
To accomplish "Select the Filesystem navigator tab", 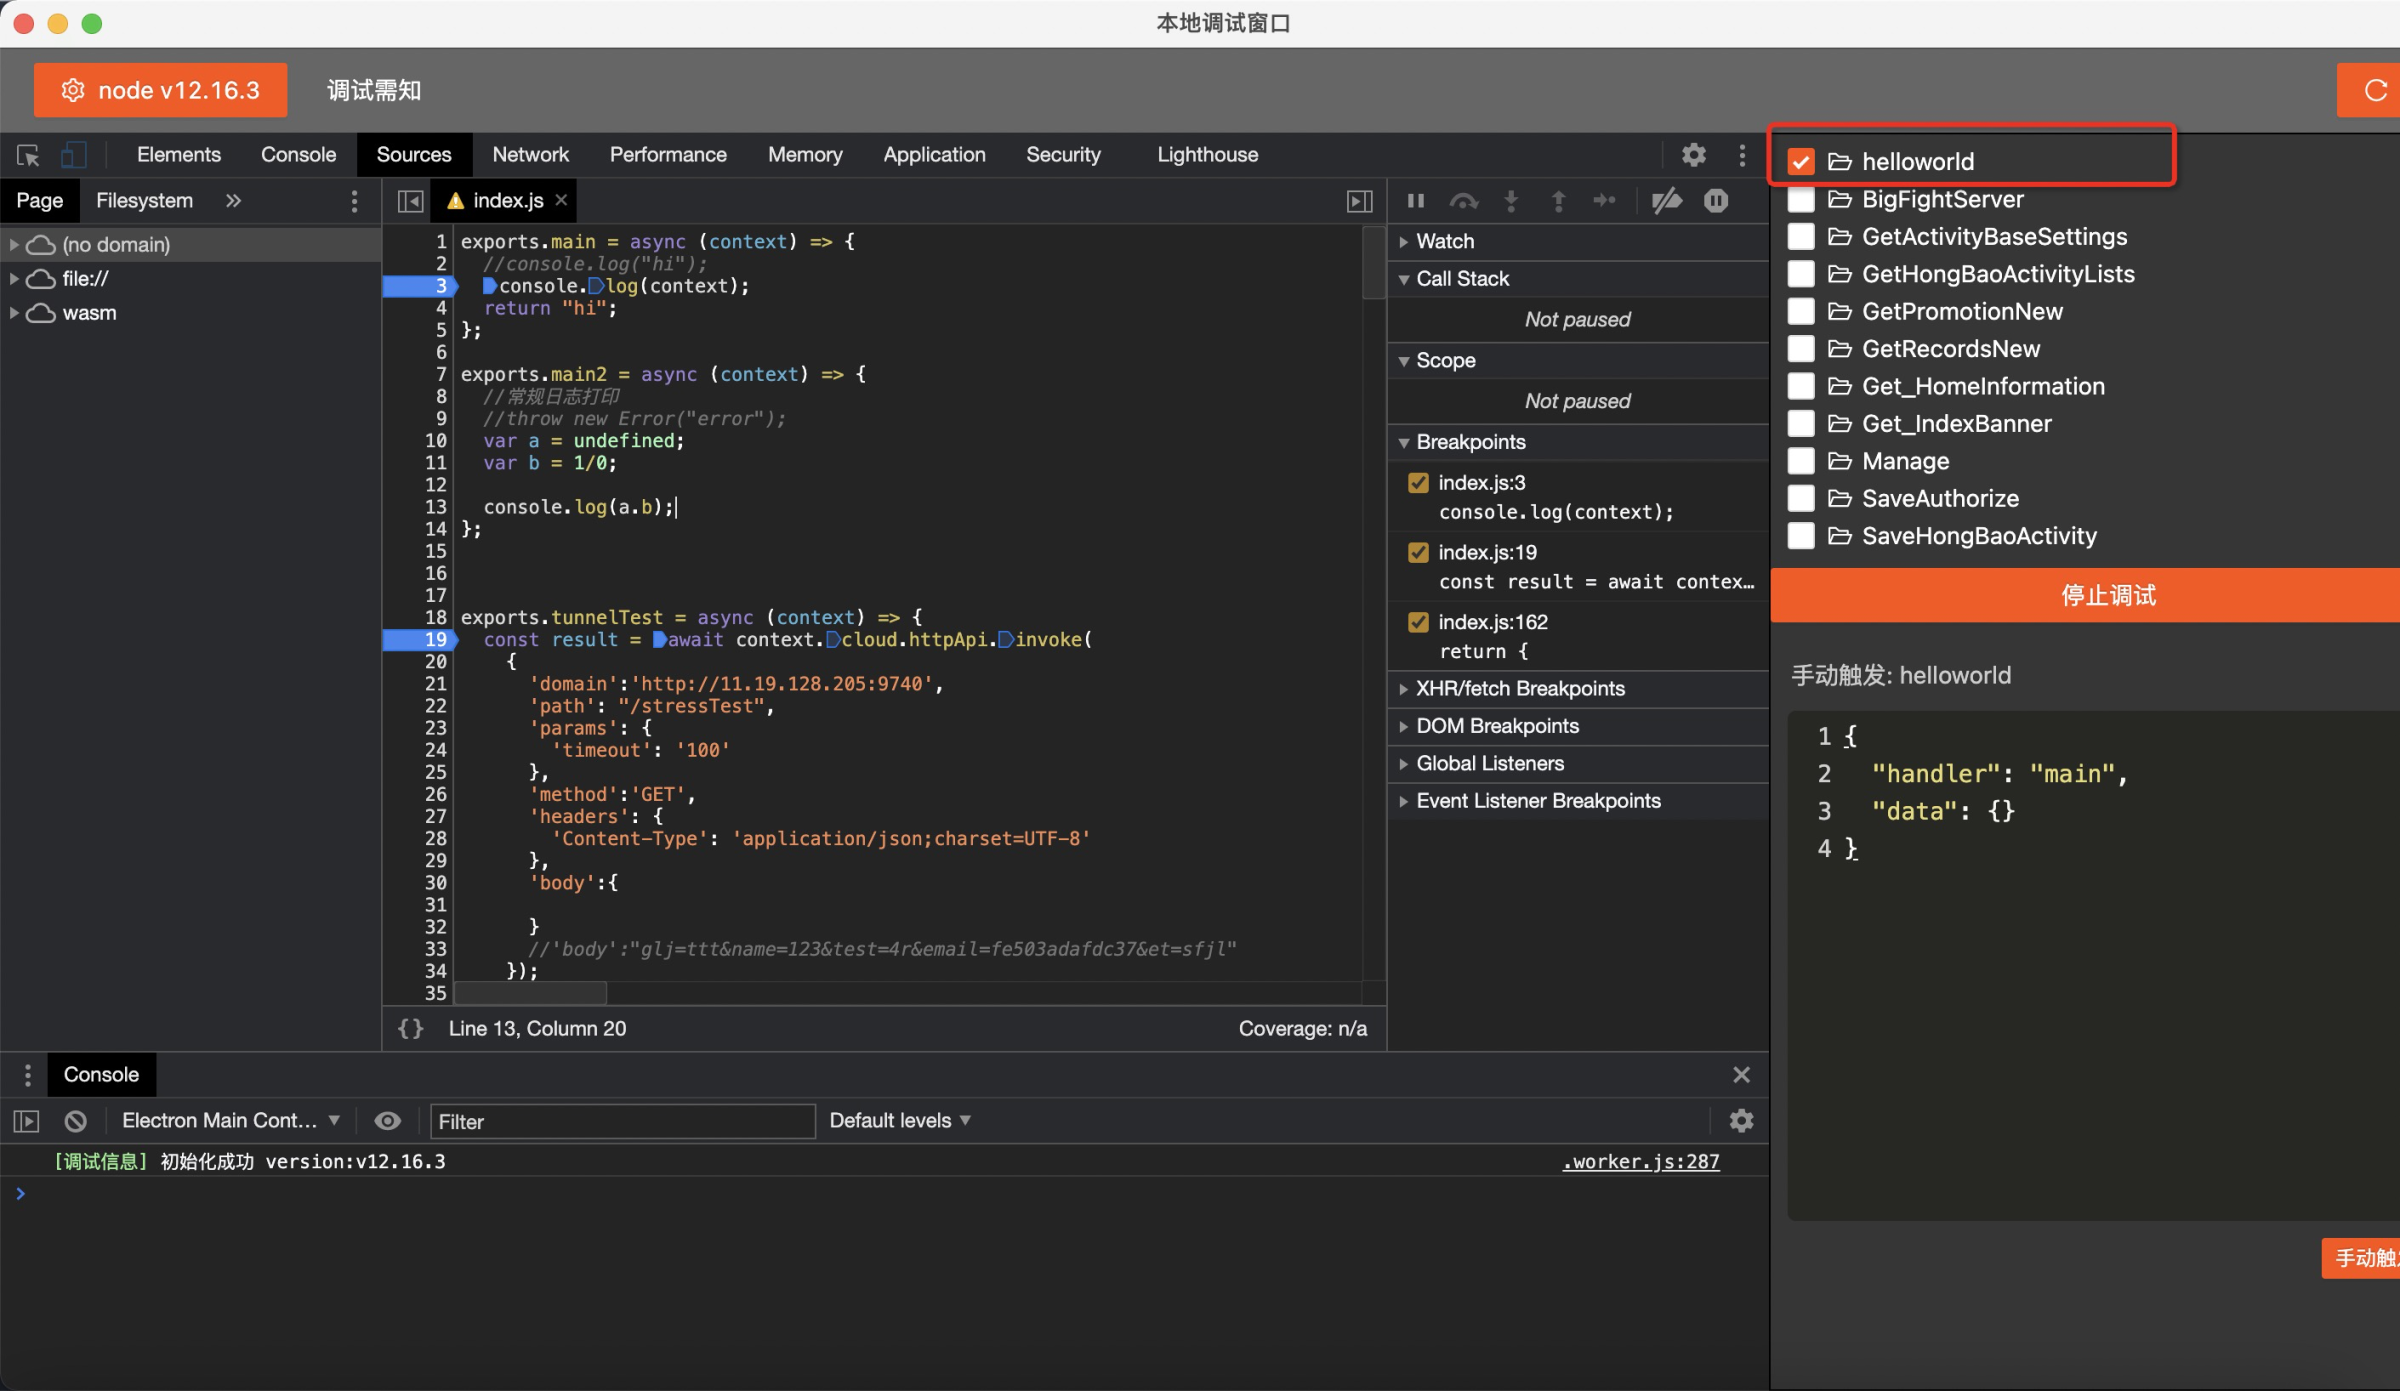I will (144, 201).
